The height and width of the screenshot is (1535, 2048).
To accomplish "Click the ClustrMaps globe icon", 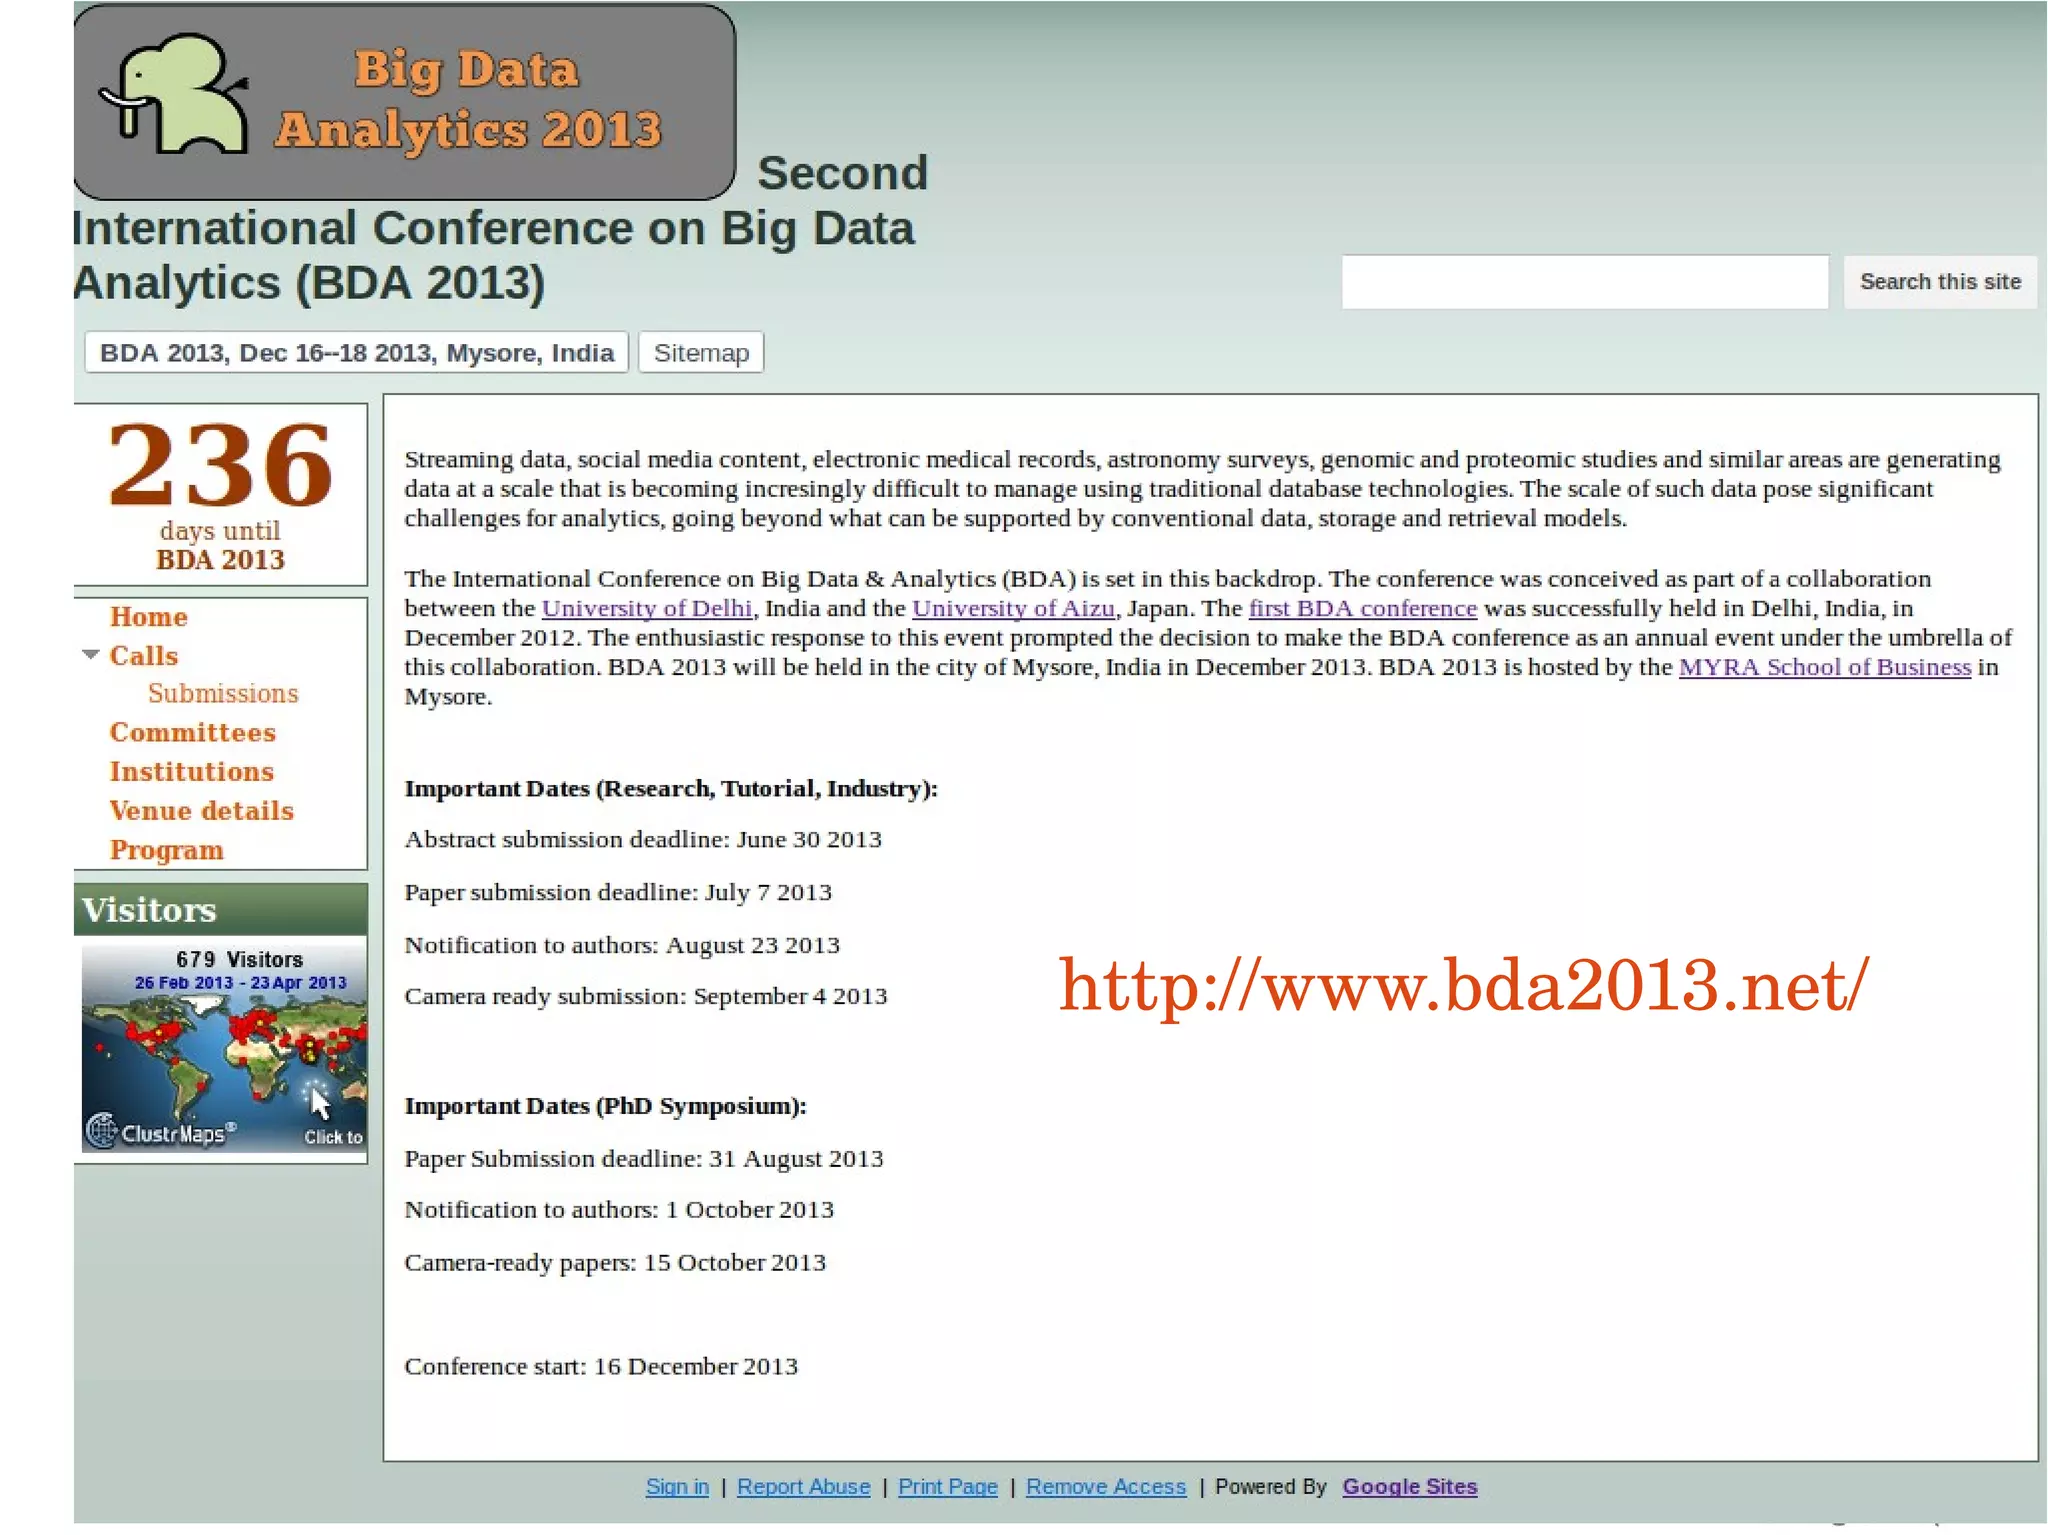I will tap(102, 1131).
